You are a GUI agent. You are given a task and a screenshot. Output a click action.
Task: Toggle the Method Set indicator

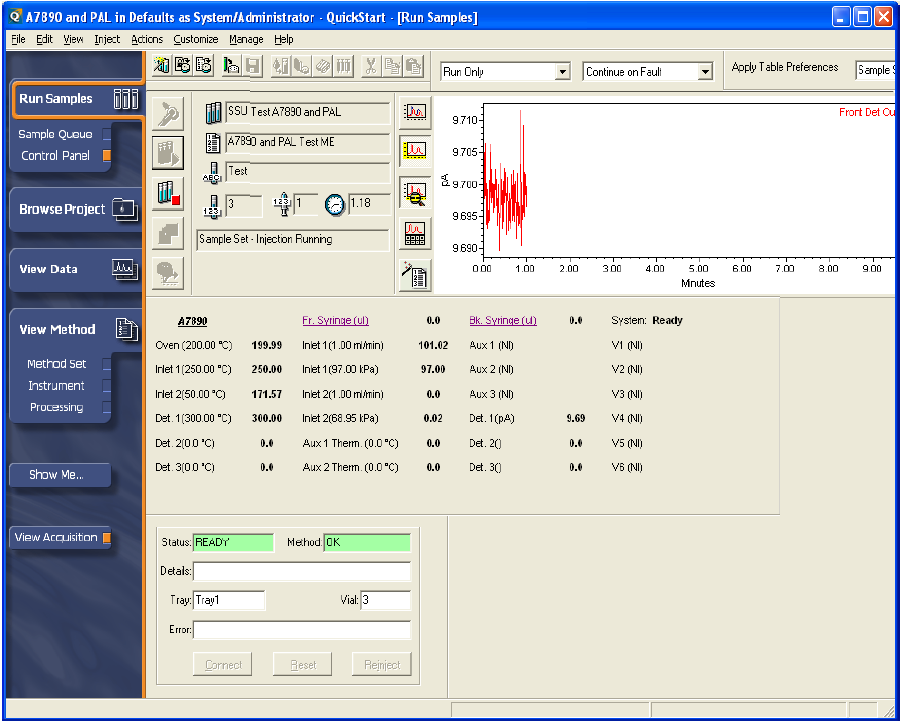[107, 364]
